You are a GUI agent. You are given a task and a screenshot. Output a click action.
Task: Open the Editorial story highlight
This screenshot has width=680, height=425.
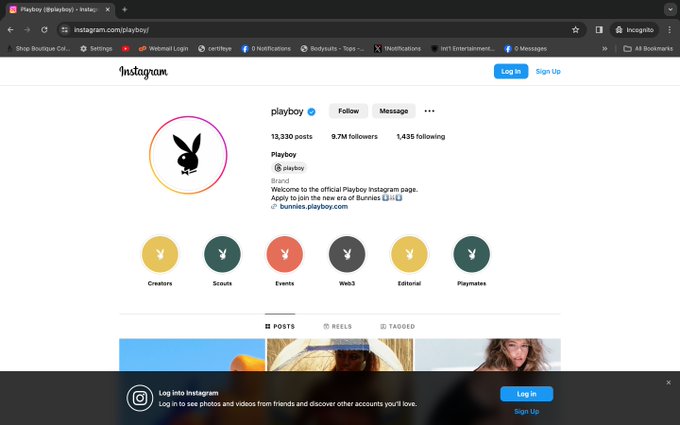pyautogui.click(x=409, y=254)
